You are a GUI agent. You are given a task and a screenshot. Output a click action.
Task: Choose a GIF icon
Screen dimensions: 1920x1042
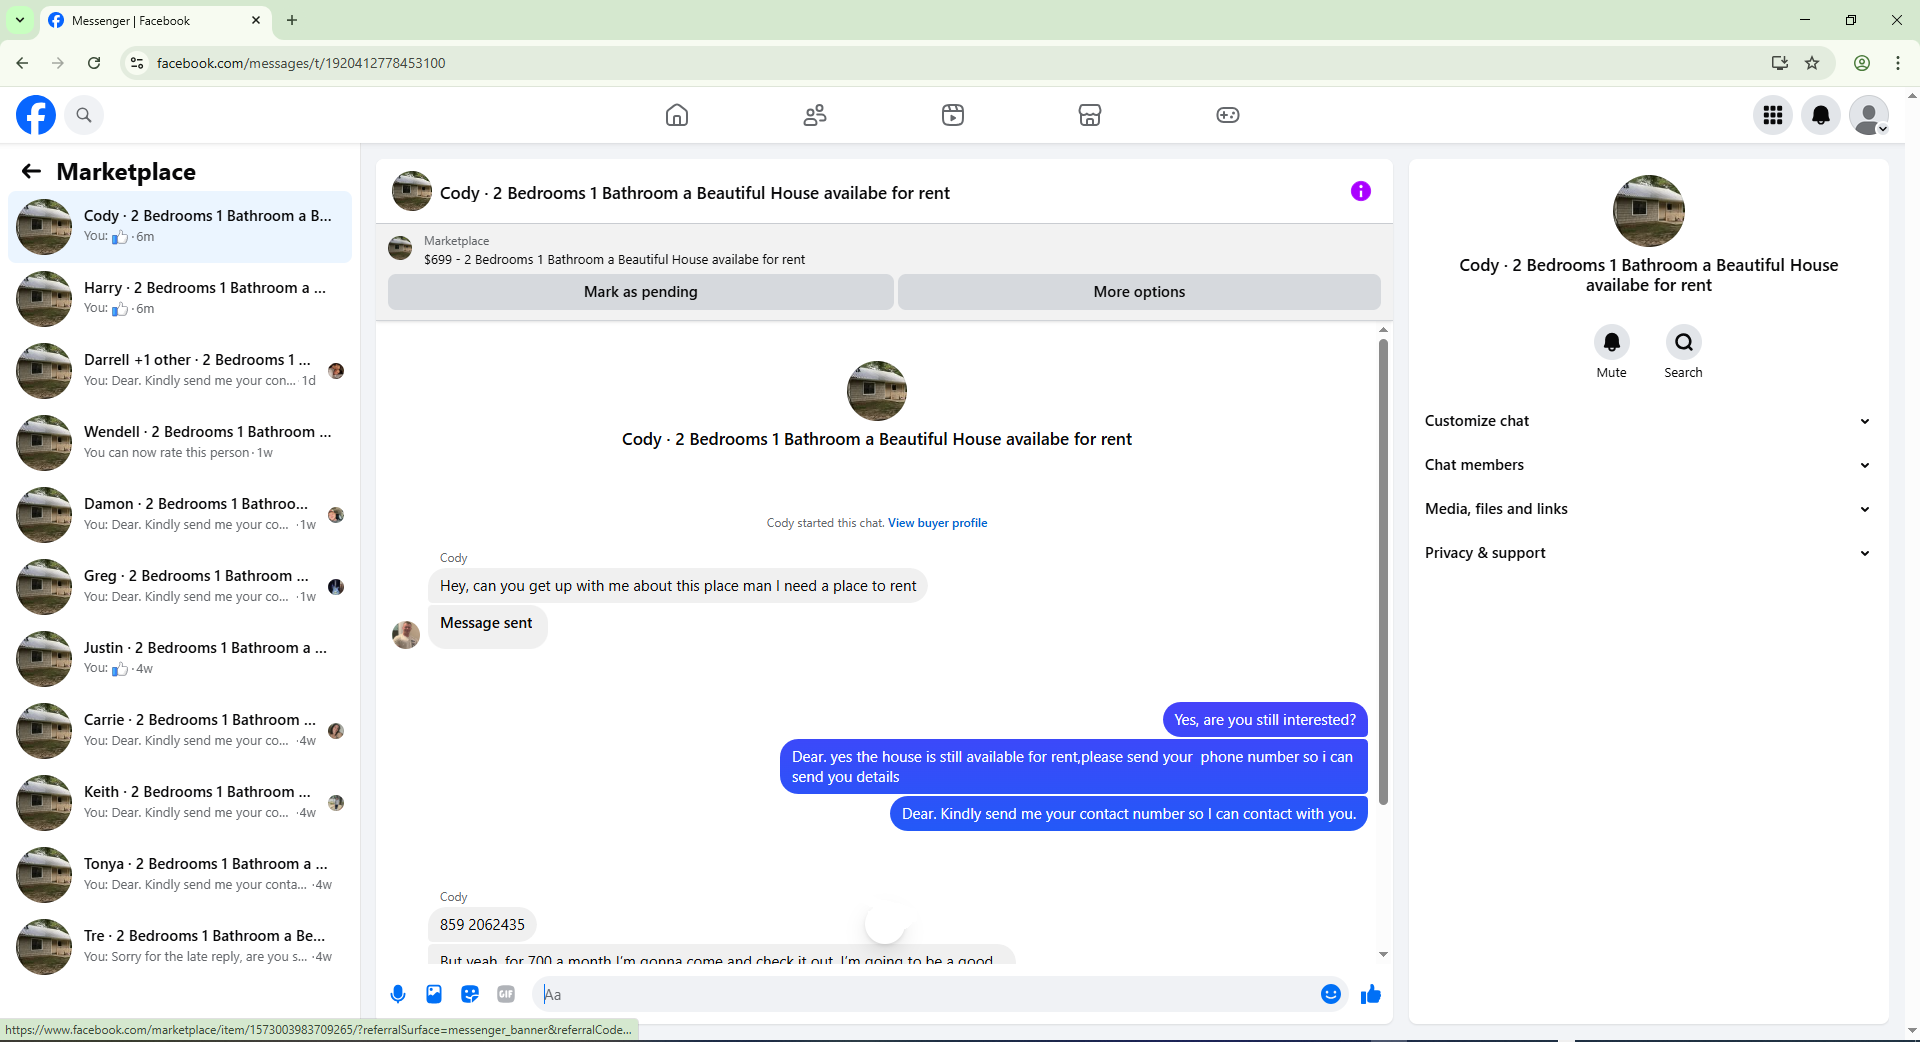pos(506,994)
